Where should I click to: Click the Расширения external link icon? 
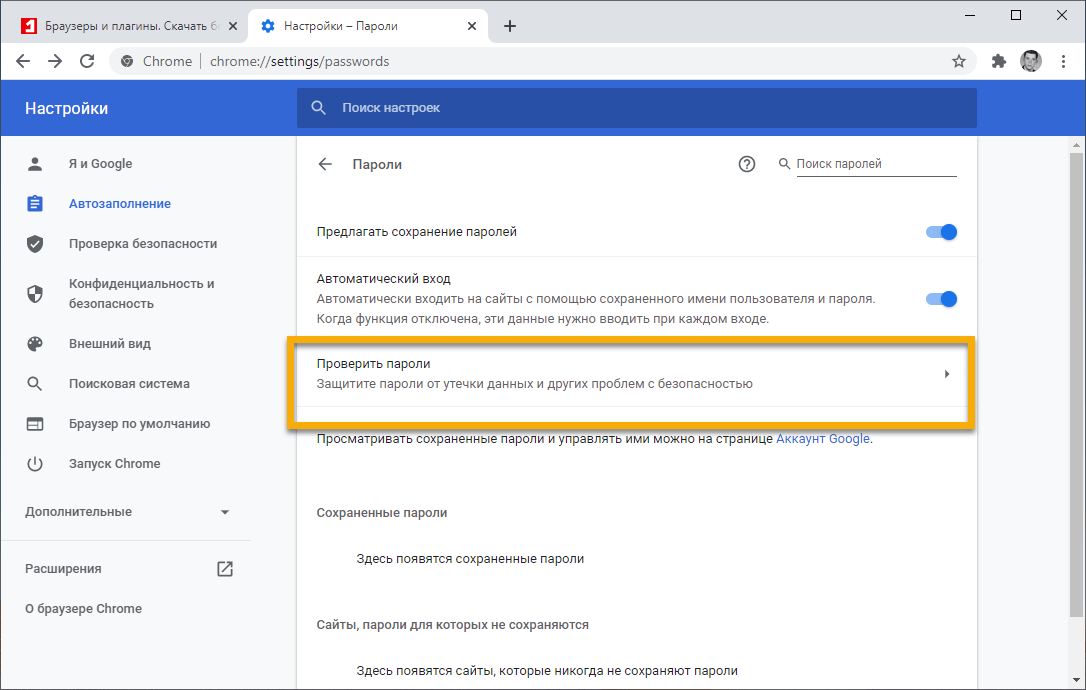coord(225,569)
